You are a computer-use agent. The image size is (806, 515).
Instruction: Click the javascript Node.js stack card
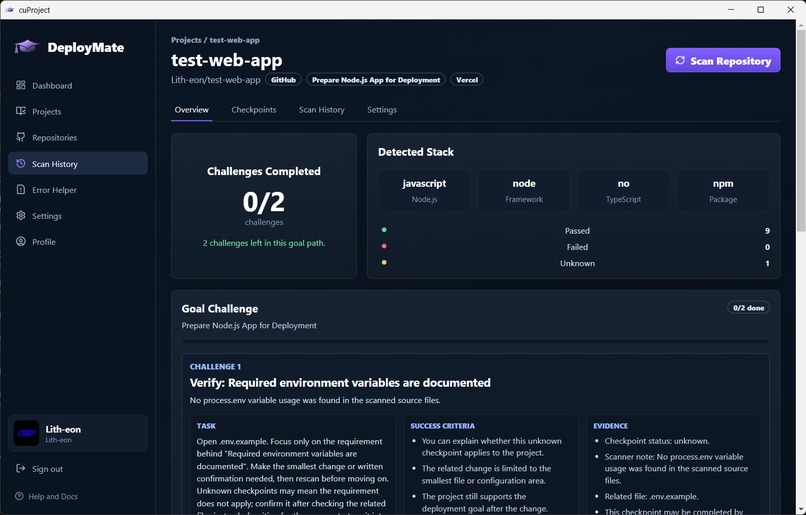pos(424,191)
